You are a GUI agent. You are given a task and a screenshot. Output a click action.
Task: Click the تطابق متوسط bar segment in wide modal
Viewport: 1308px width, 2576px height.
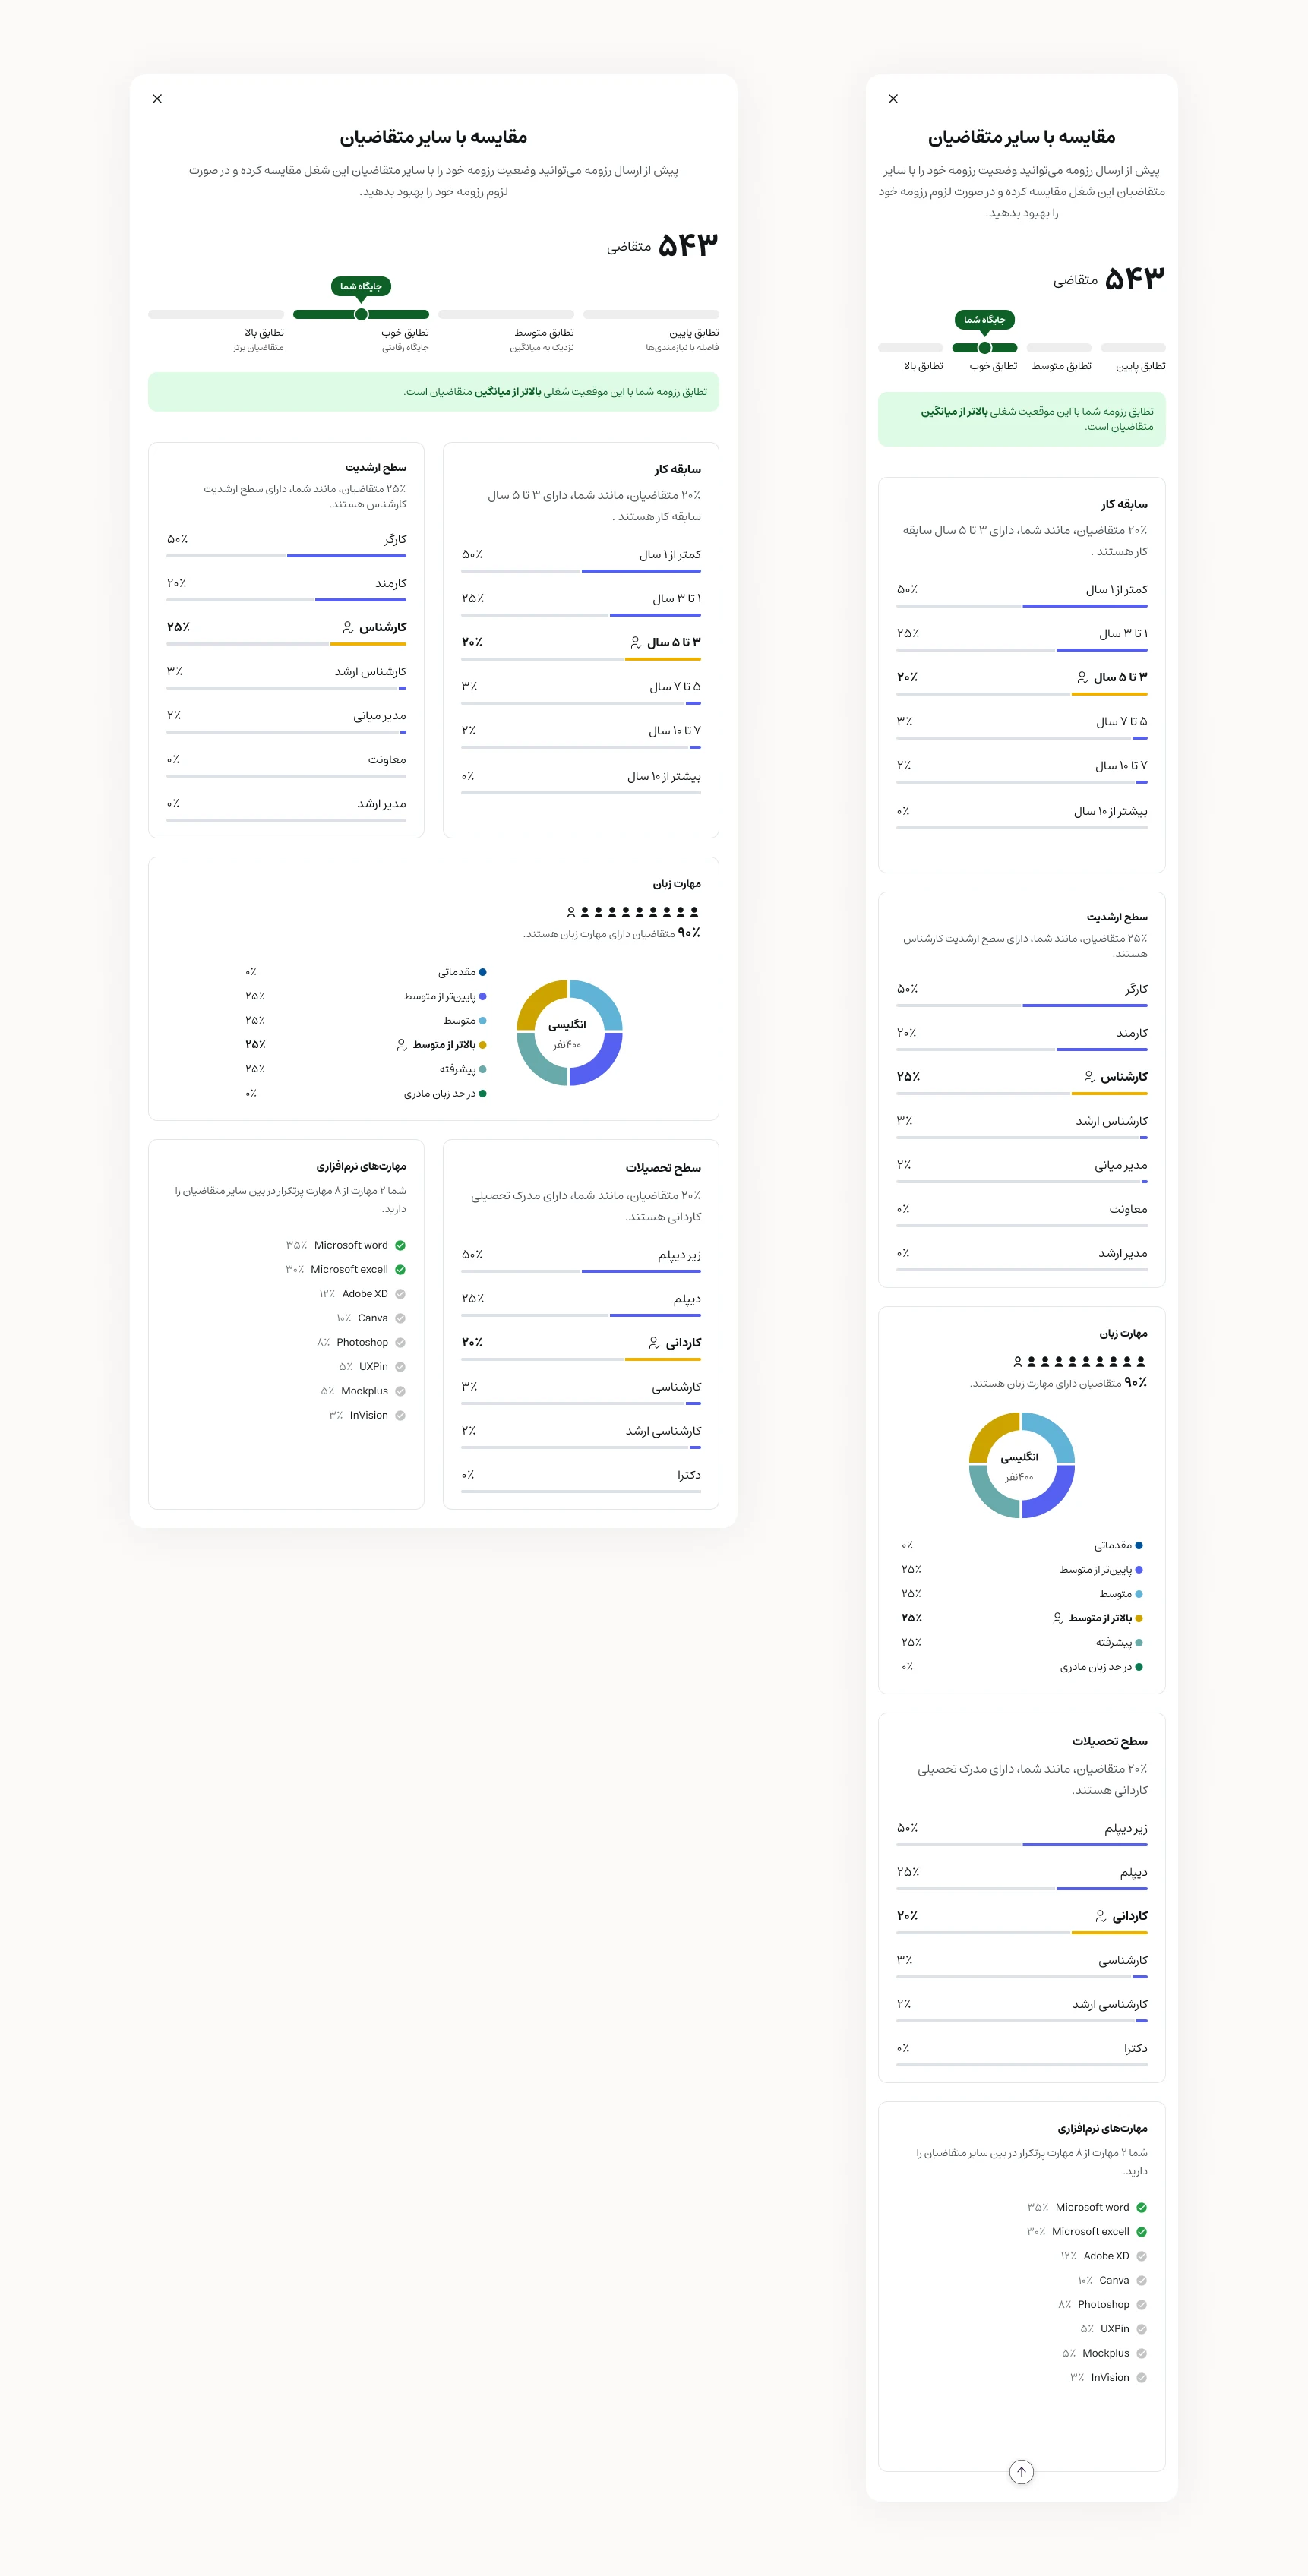pos(506,314)
